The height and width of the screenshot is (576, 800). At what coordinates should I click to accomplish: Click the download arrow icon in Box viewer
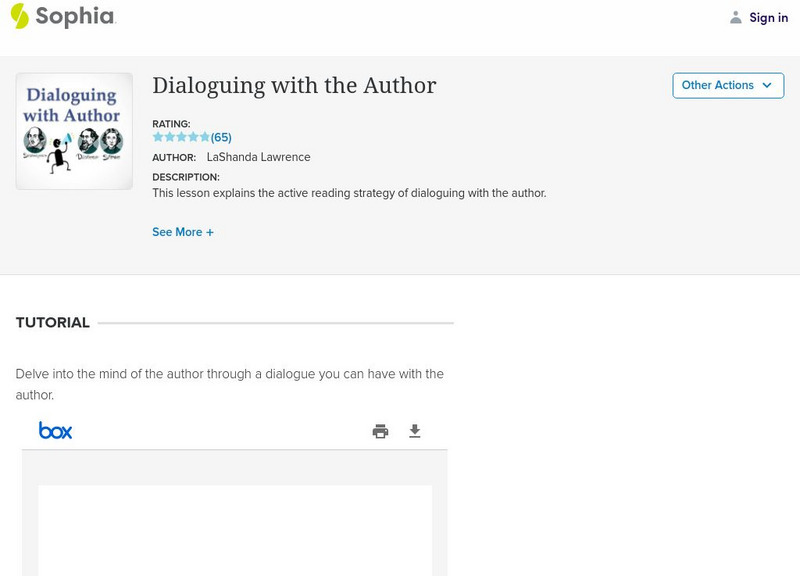415,431
